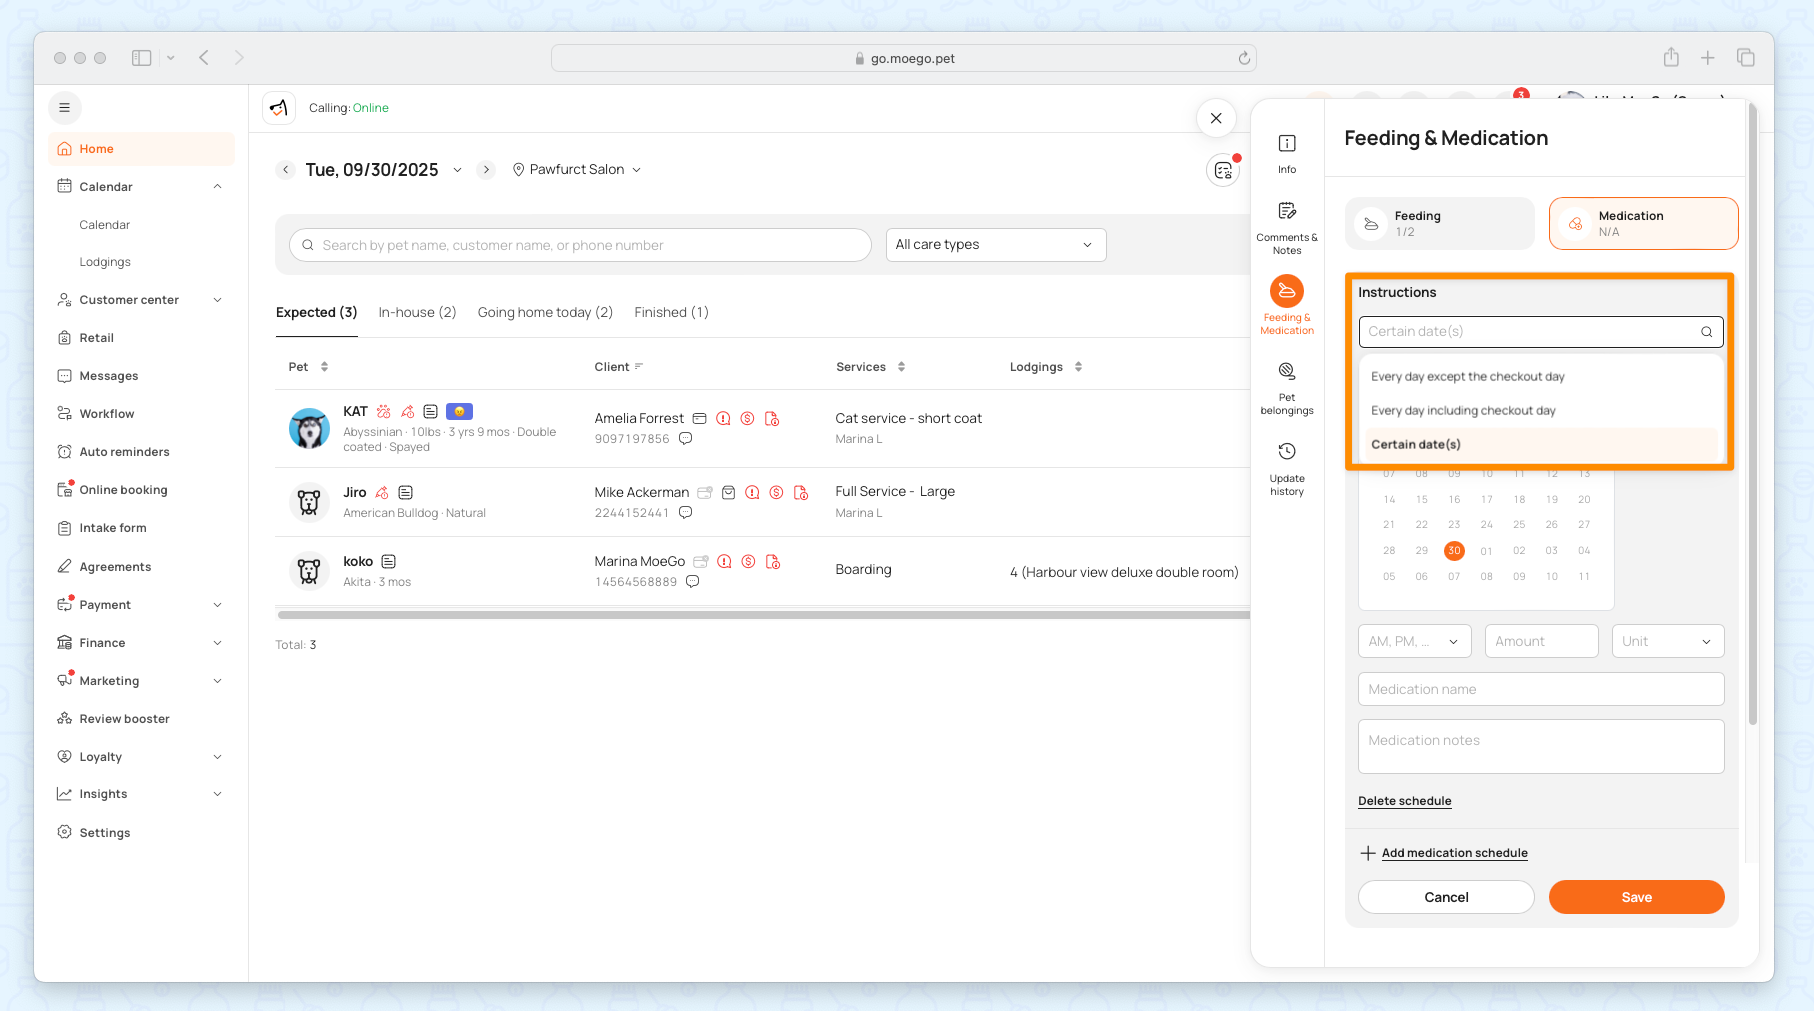
Task: Open Update history section
Action: click(1287, 467)
